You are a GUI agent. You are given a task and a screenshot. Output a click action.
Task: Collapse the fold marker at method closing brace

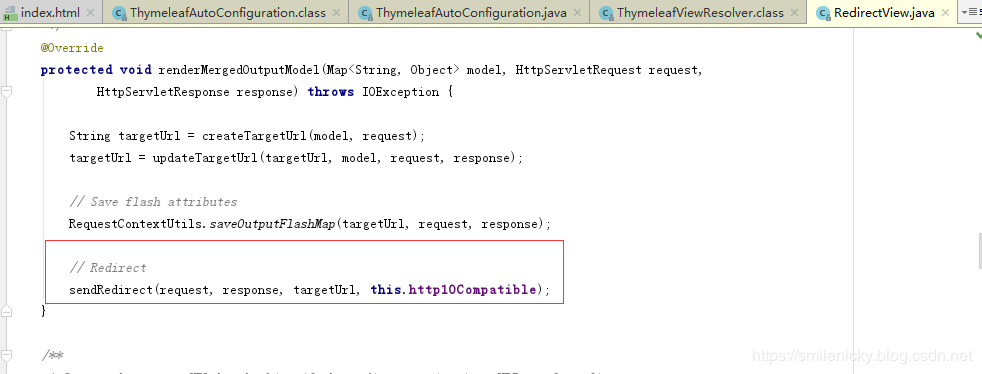(7, 311)
